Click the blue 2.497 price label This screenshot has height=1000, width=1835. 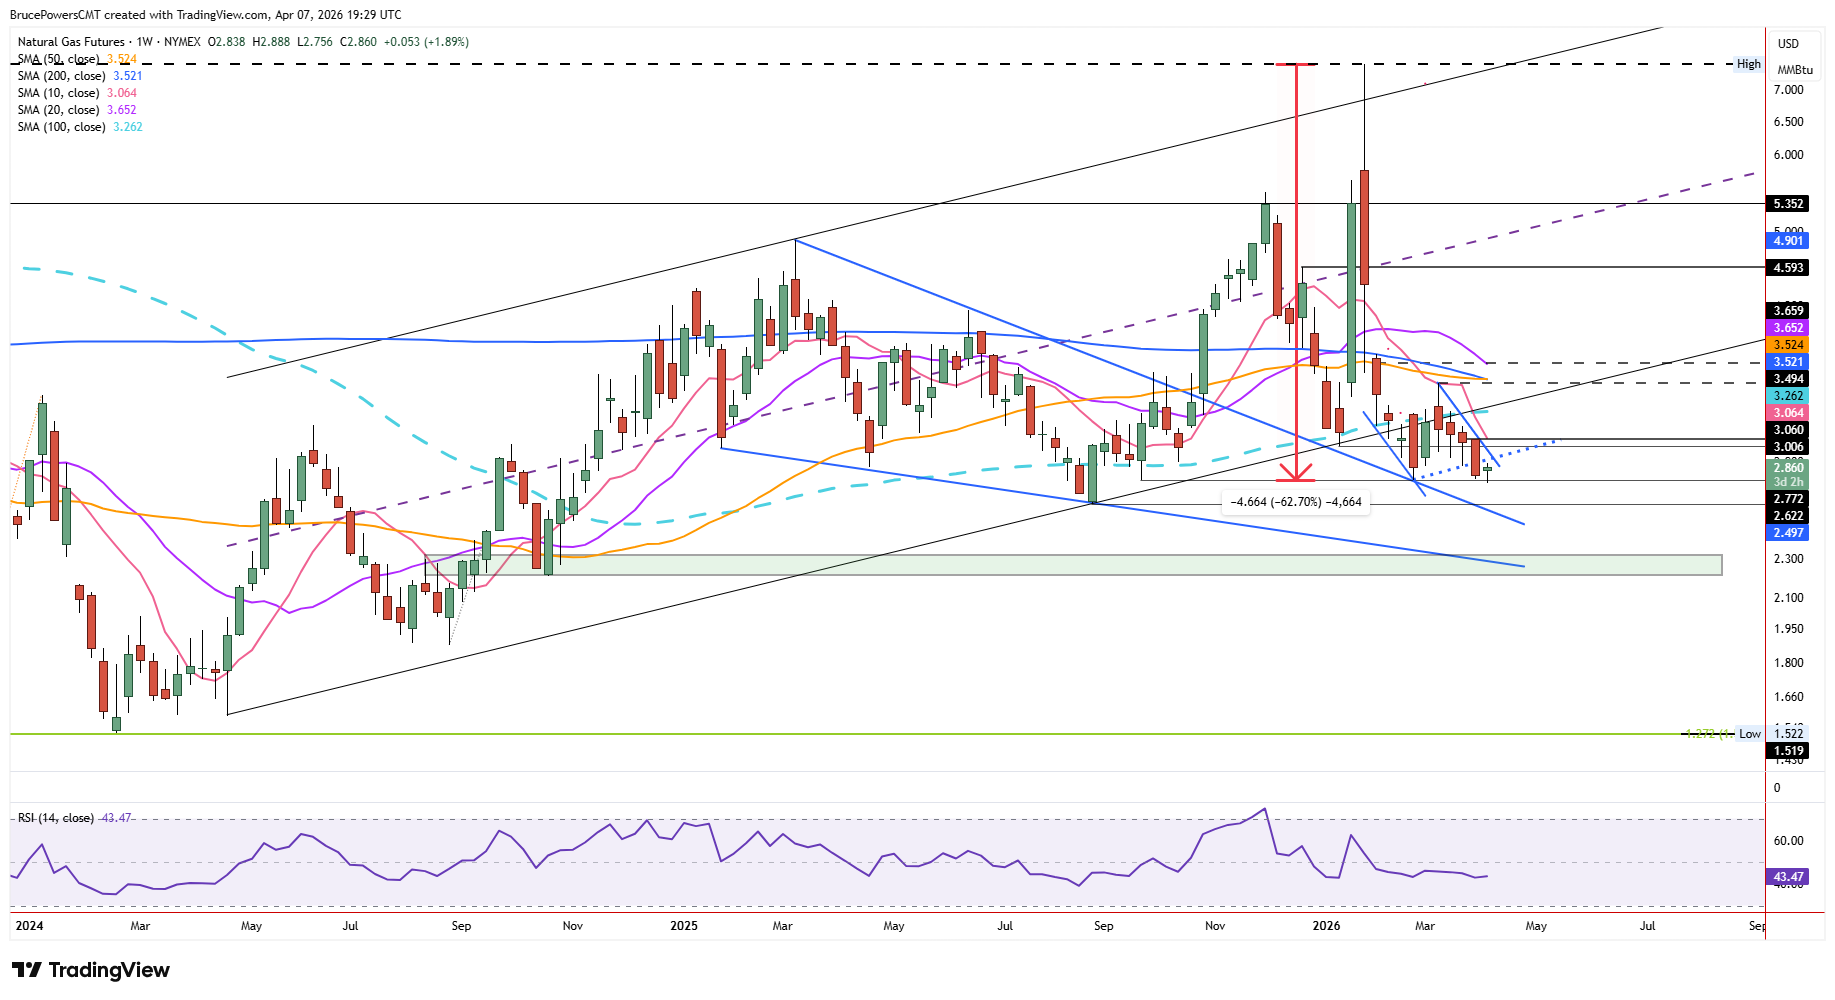tap(1788, 533)
